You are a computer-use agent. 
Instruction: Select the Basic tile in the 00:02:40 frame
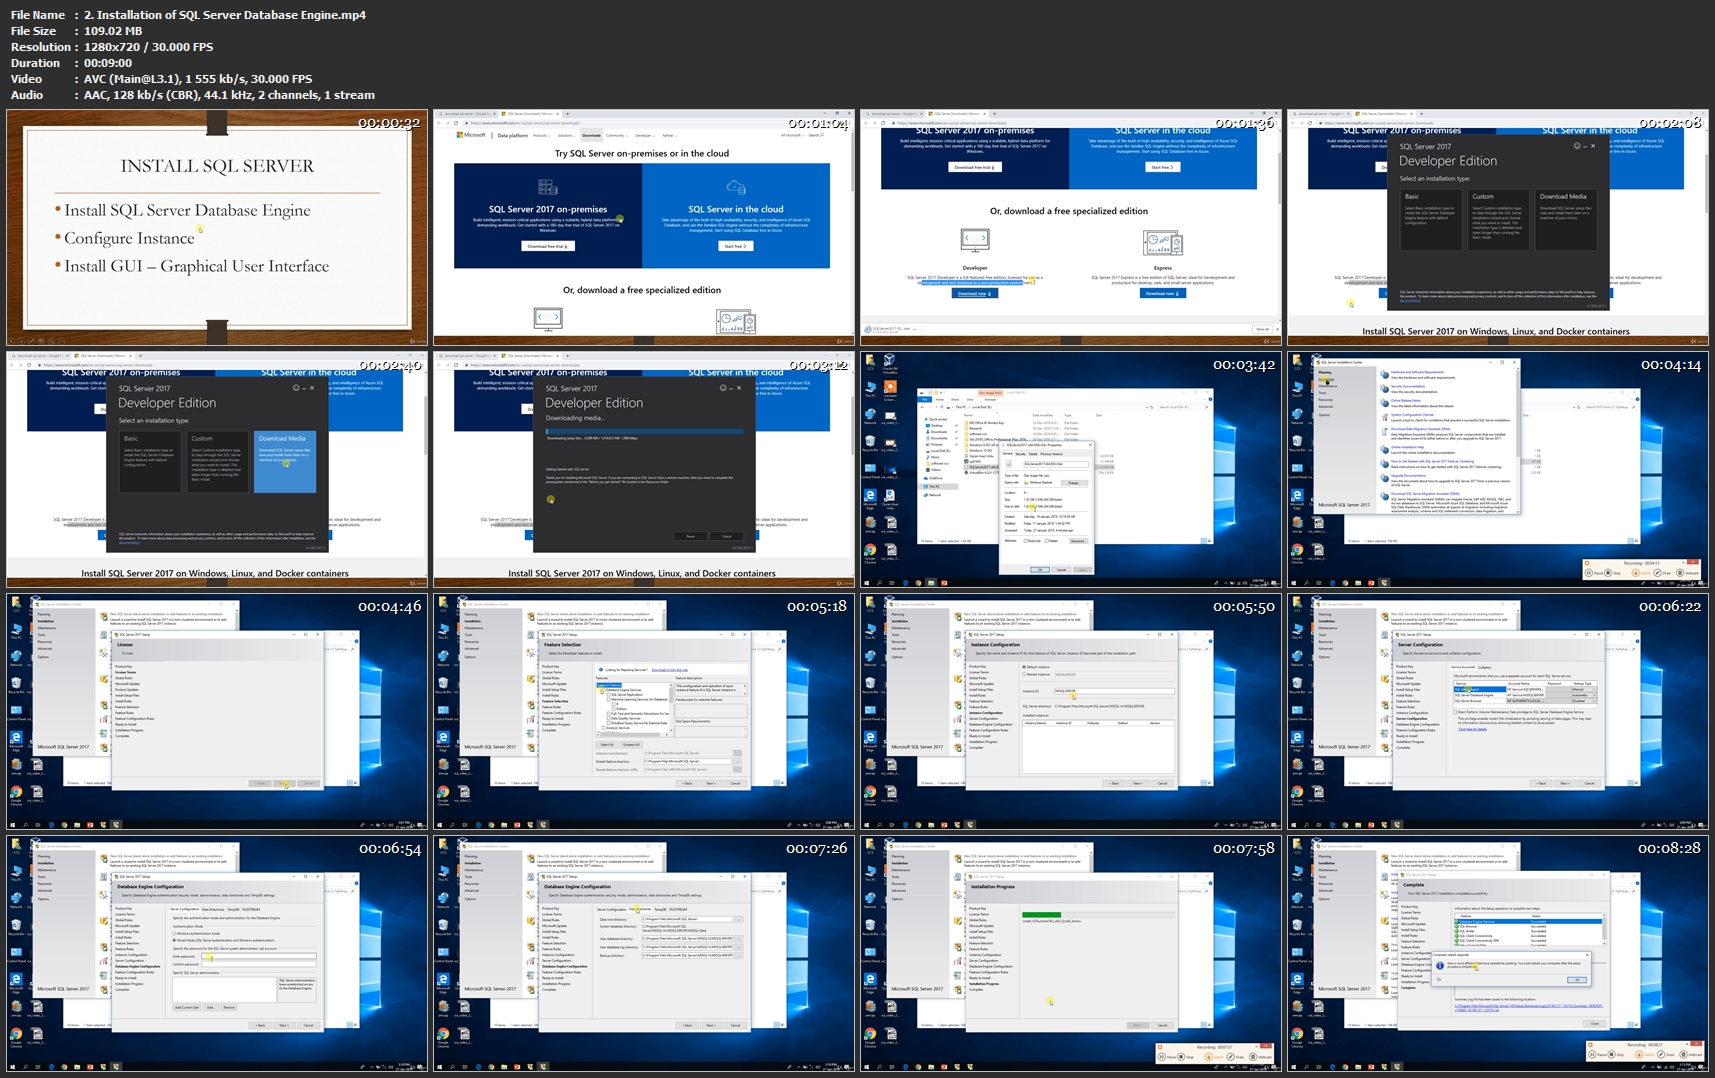[x=149, y=462]
